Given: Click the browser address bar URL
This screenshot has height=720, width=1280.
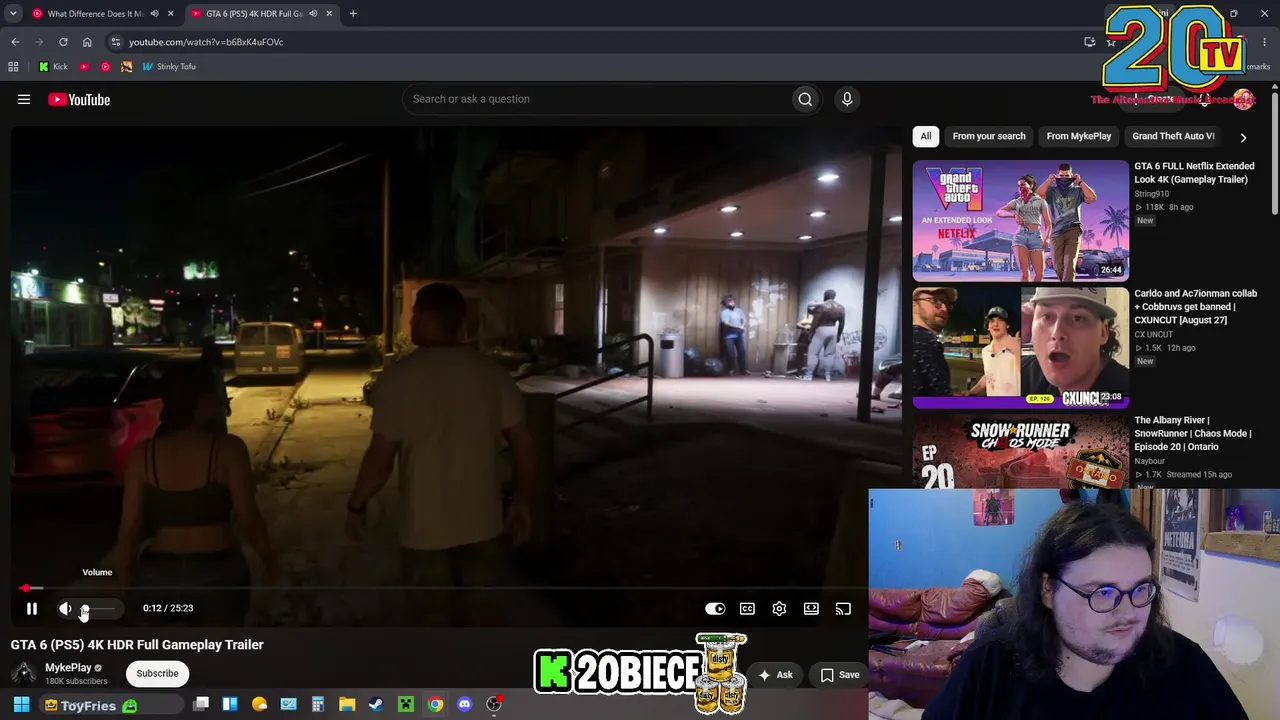Looking at the screenshot, I should (x=206, y=42).
